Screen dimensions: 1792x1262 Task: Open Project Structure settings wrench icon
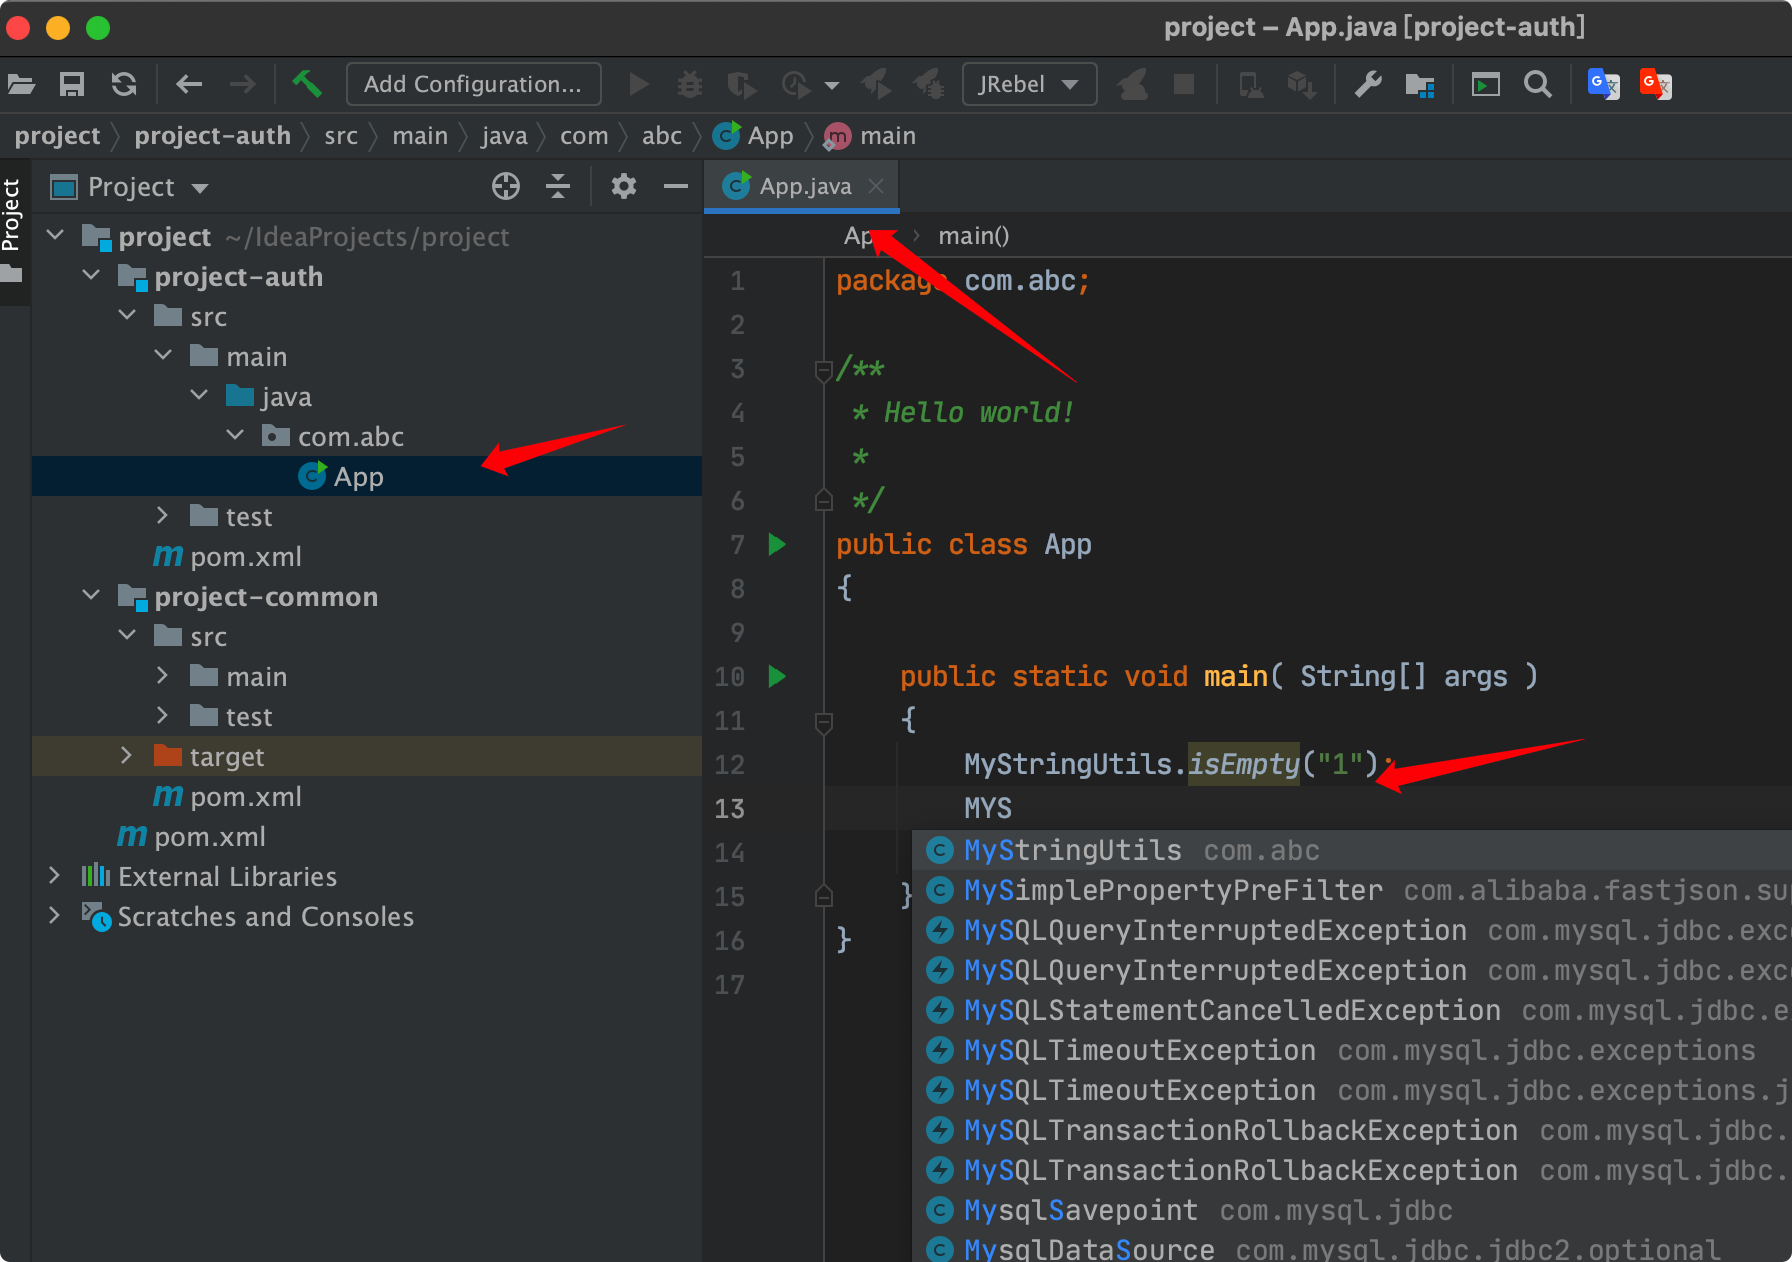click(1367, 84)
